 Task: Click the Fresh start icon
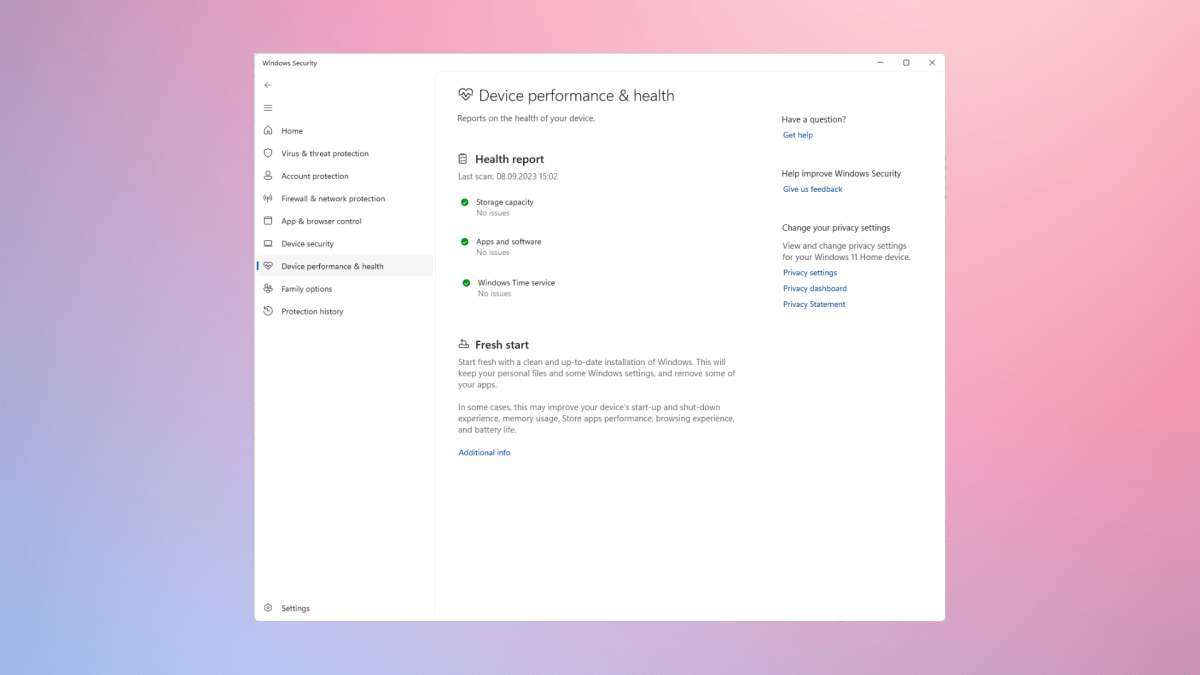click(x=463, y=344)
